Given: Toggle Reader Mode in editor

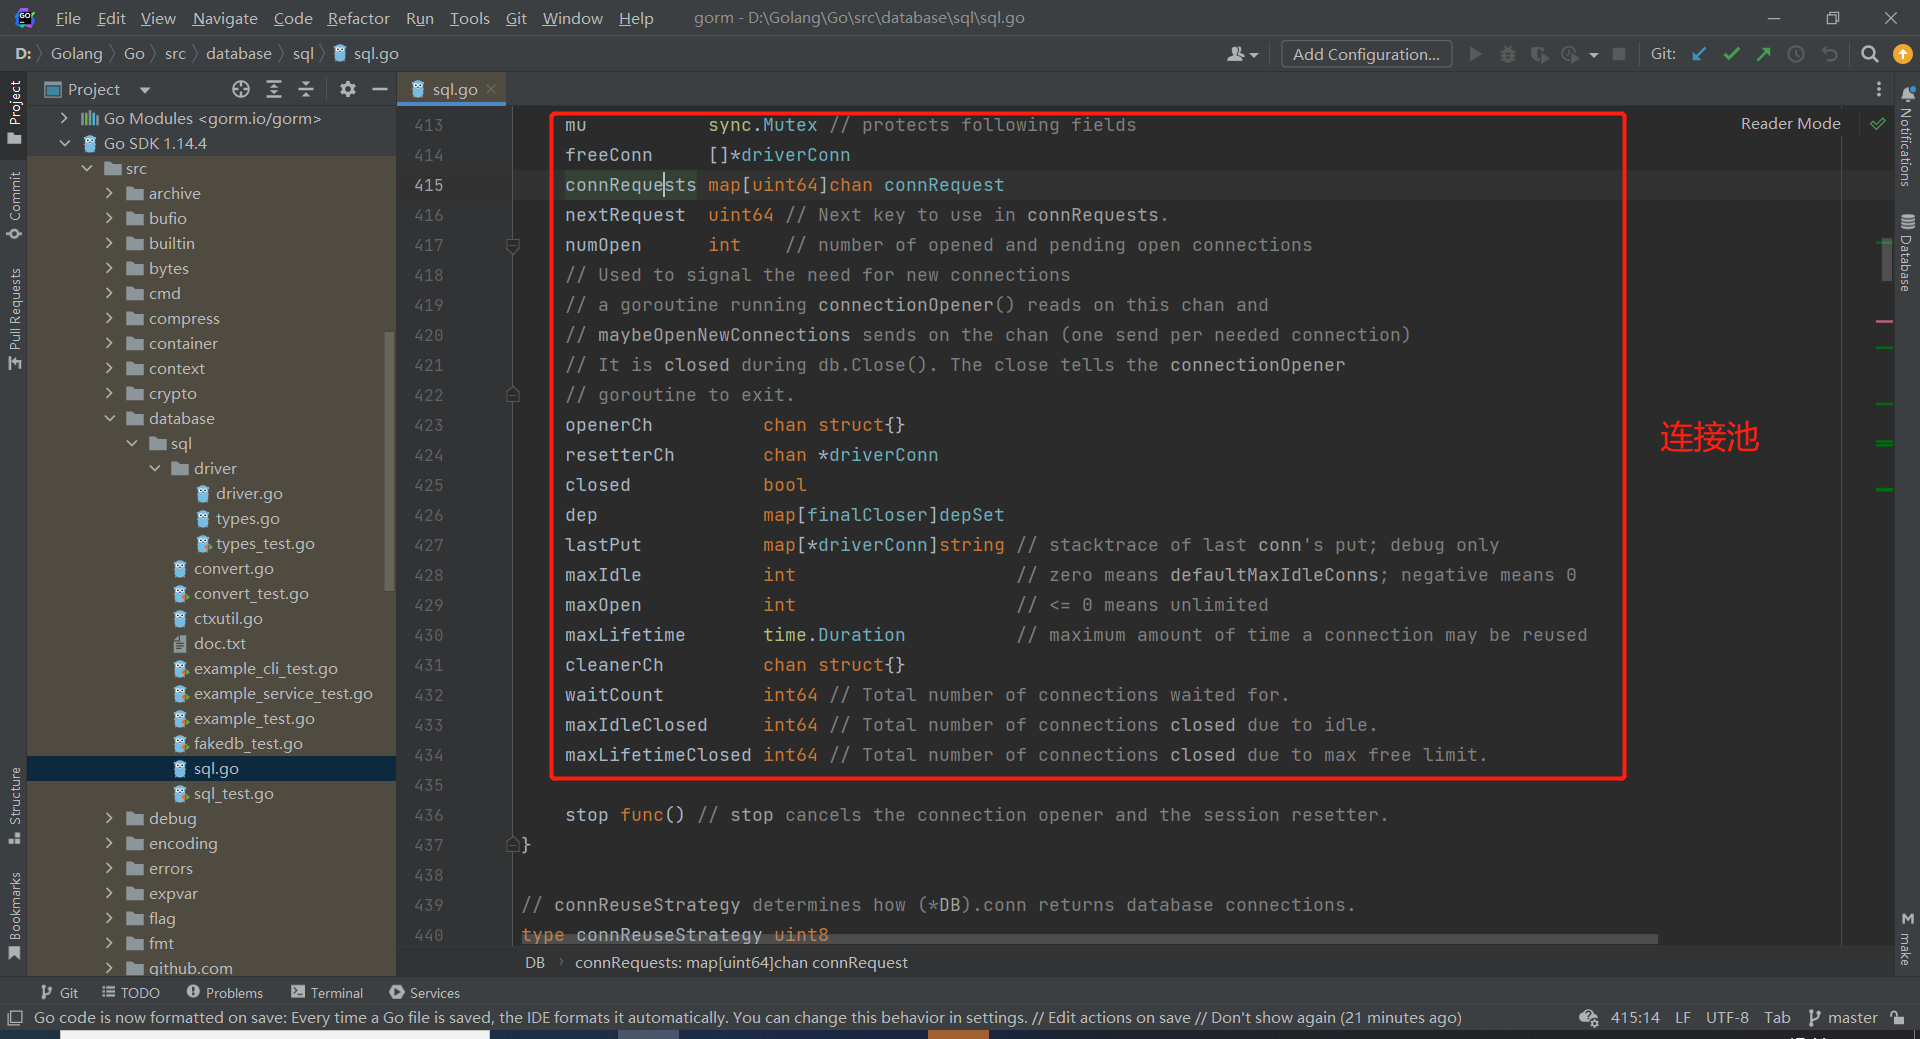Looking at the screenshot, I should click(x=1790, y=123).
